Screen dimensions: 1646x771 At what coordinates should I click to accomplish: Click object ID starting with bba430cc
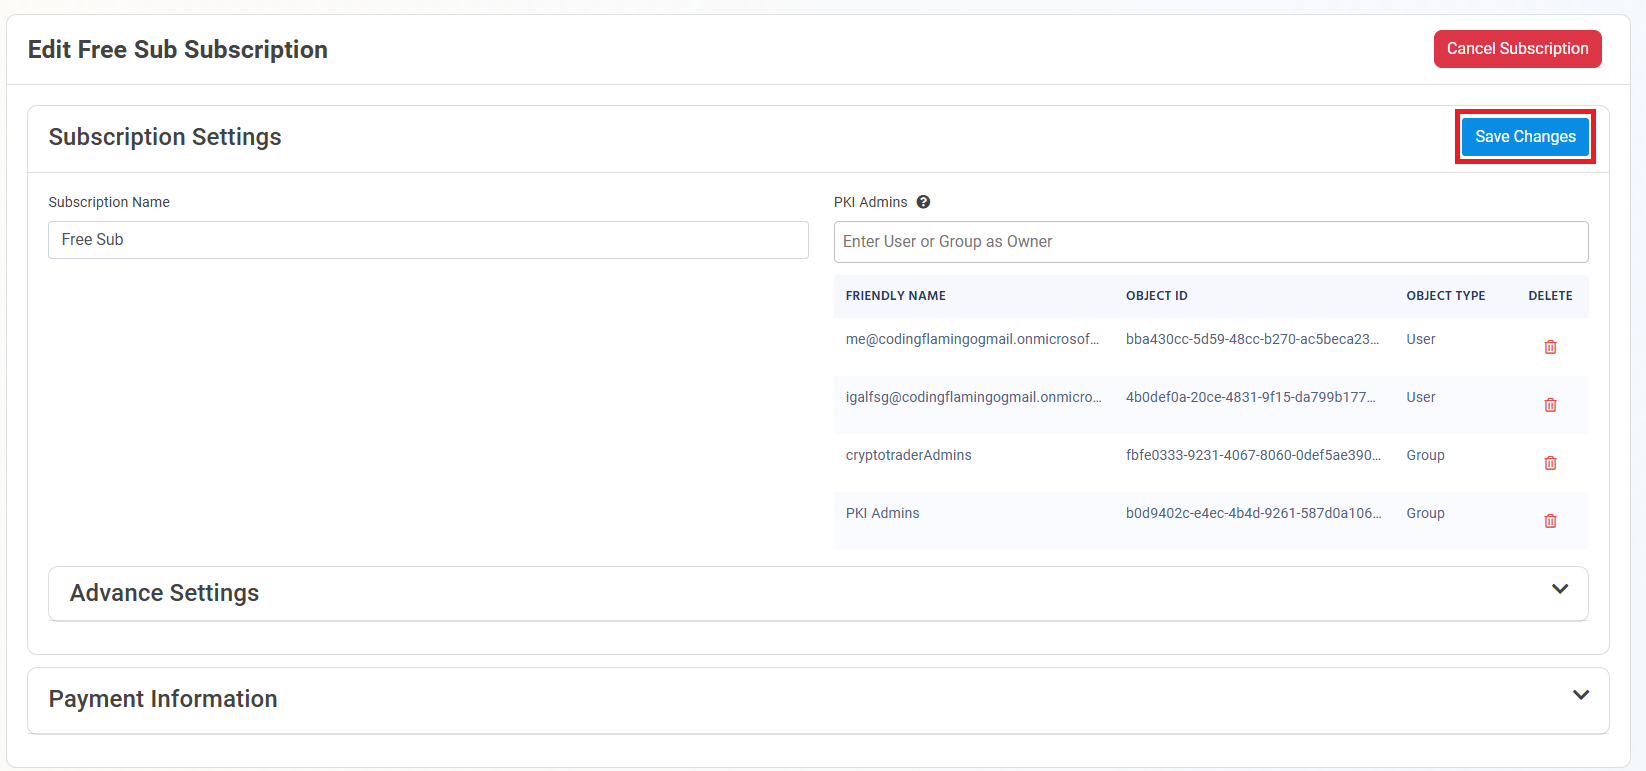(1251, 339)
